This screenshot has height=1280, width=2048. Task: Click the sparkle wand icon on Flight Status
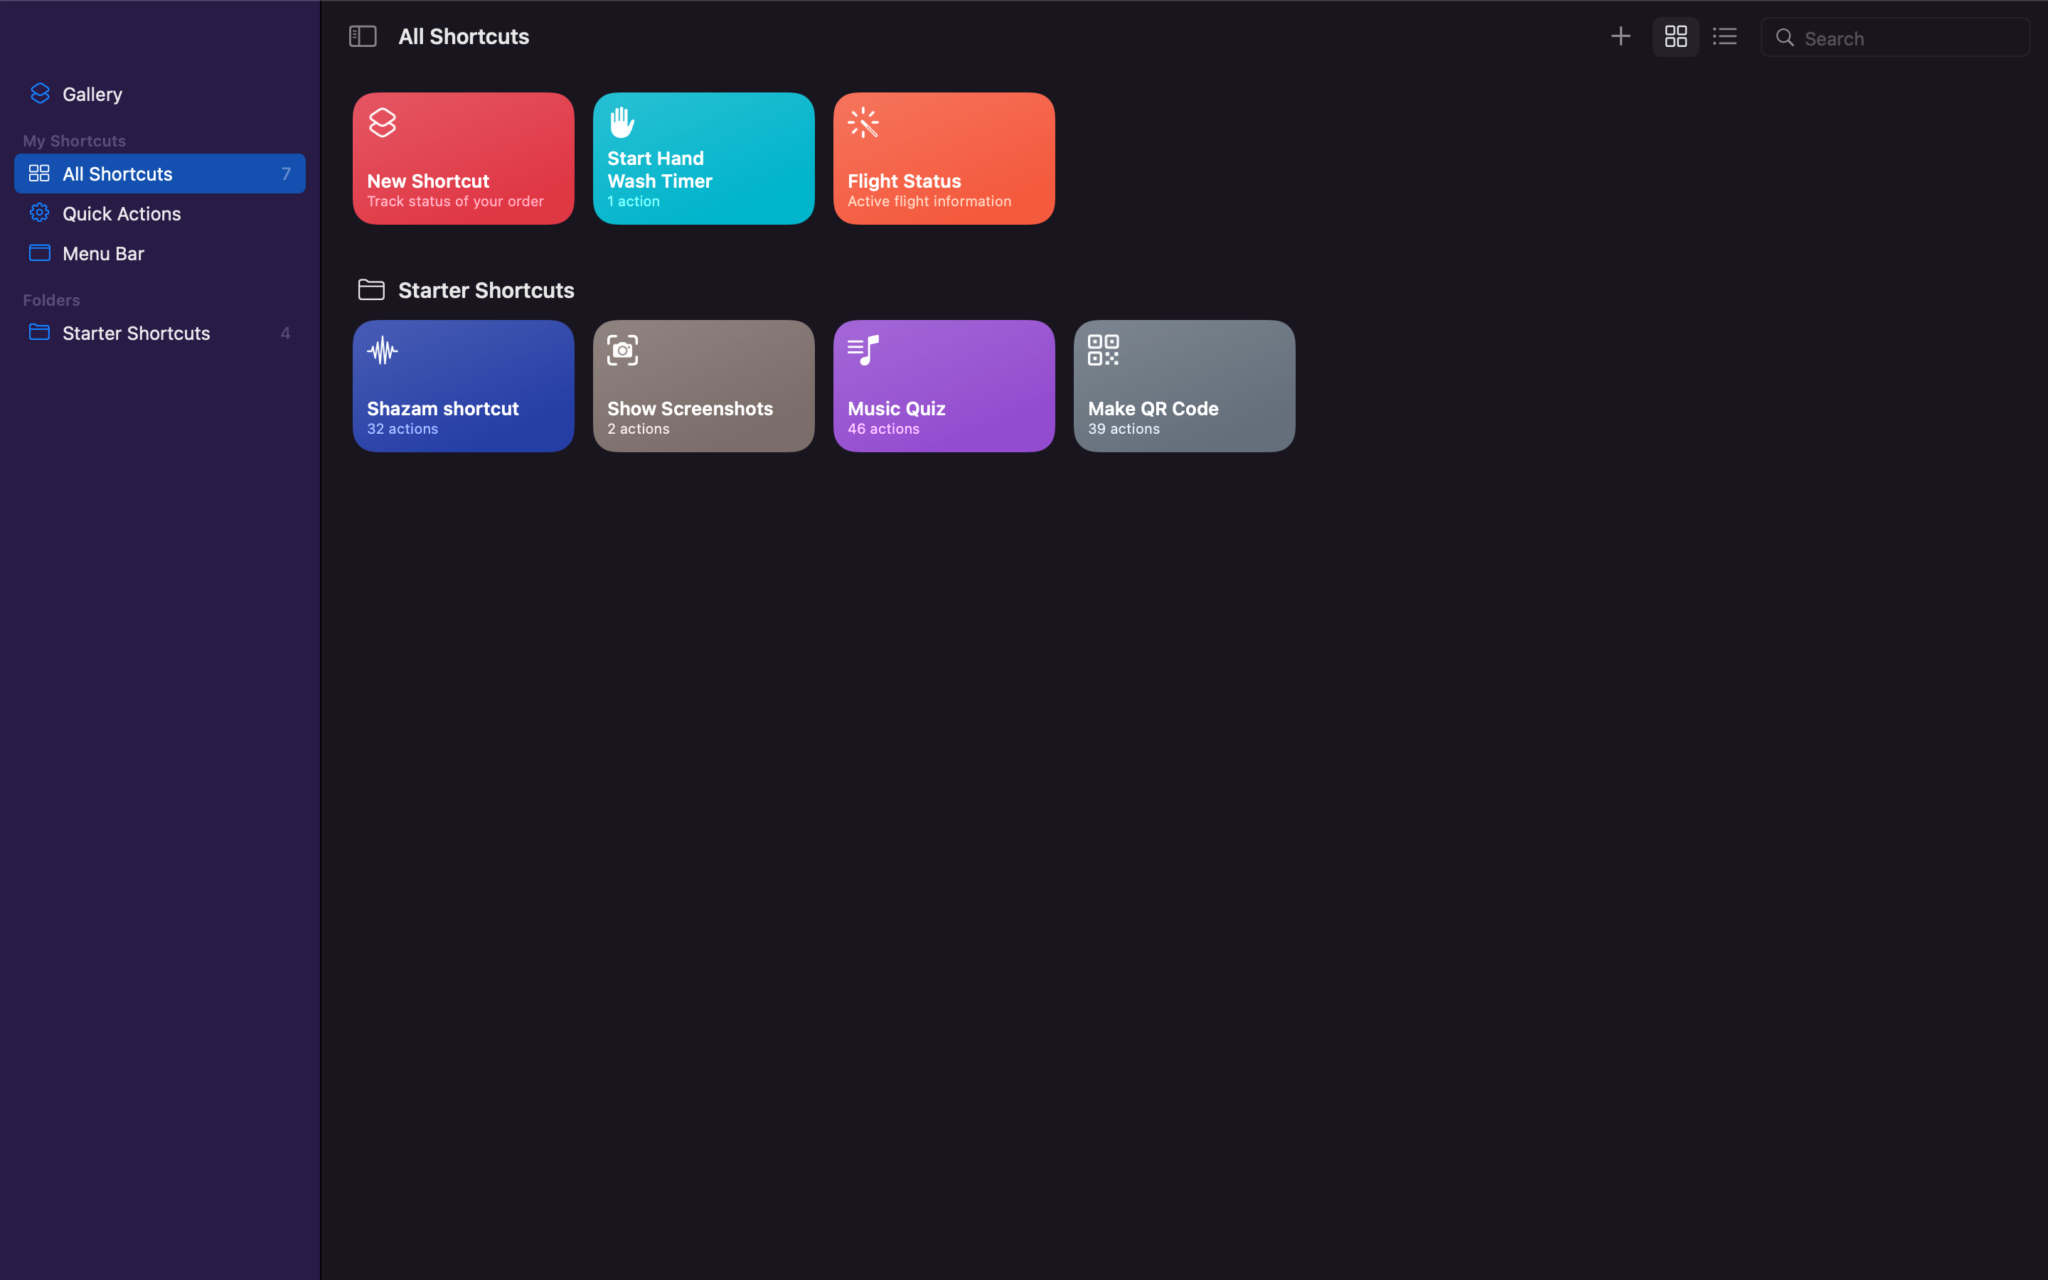(x=863, y=123)
